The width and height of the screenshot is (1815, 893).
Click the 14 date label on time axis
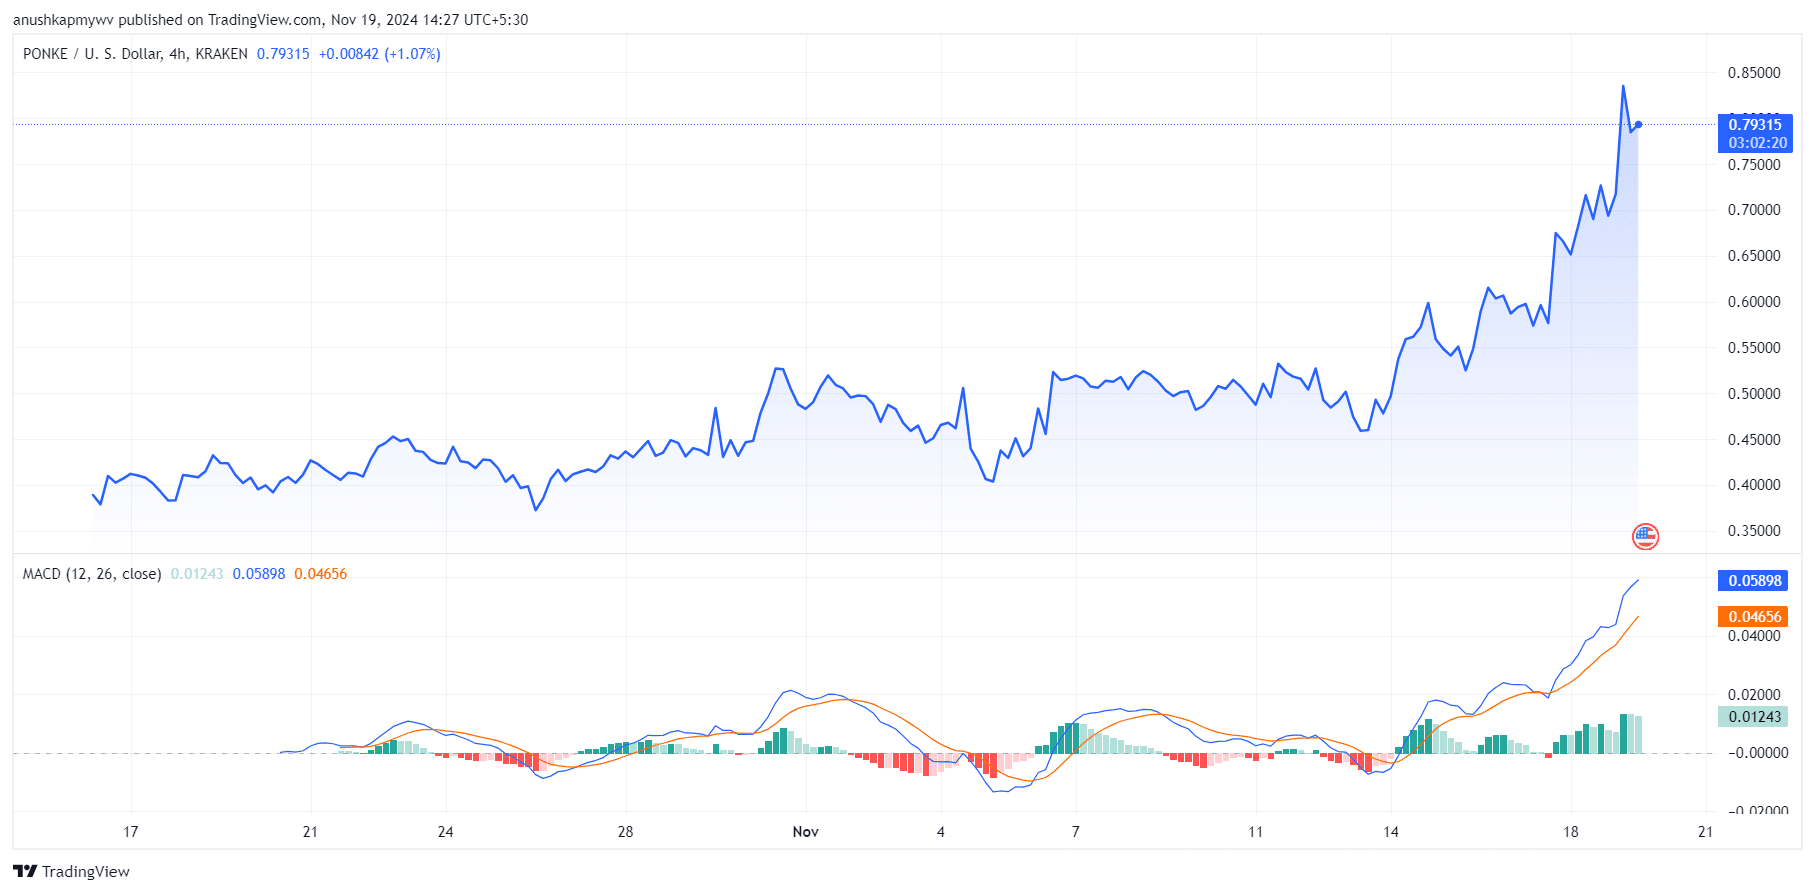1391,832
